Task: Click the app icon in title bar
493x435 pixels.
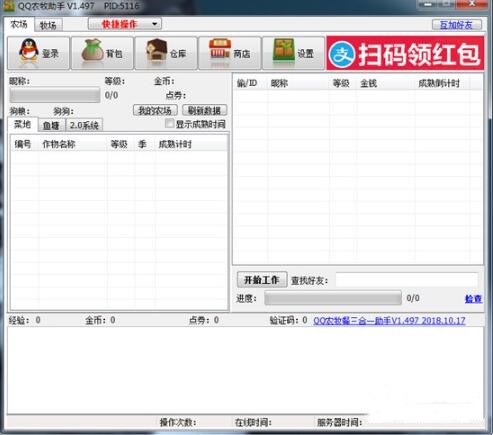Action: point(8,6)
